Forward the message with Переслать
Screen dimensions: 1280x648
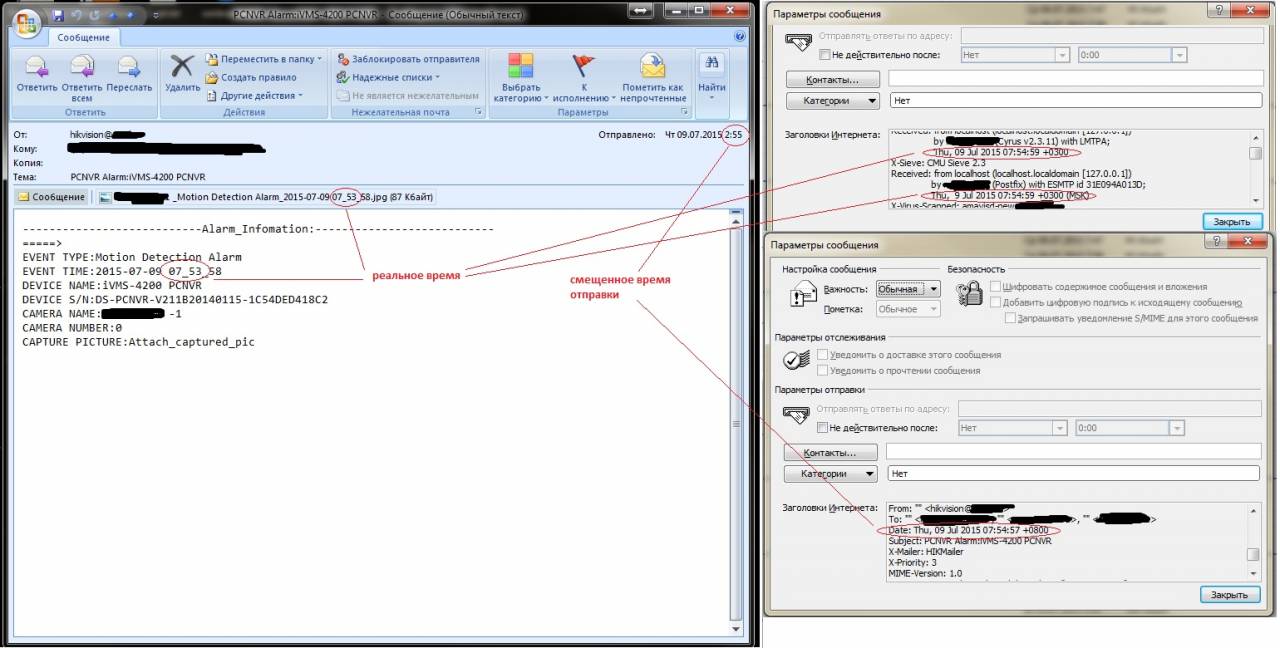click(129, 77)
